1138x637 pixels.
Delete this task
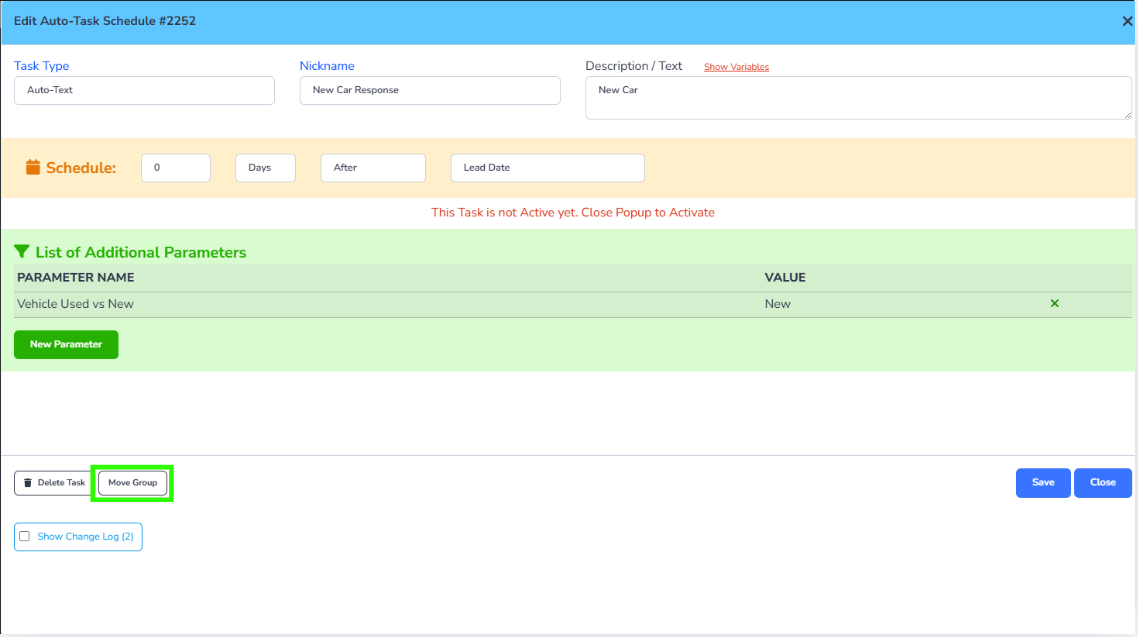point(54,482)
